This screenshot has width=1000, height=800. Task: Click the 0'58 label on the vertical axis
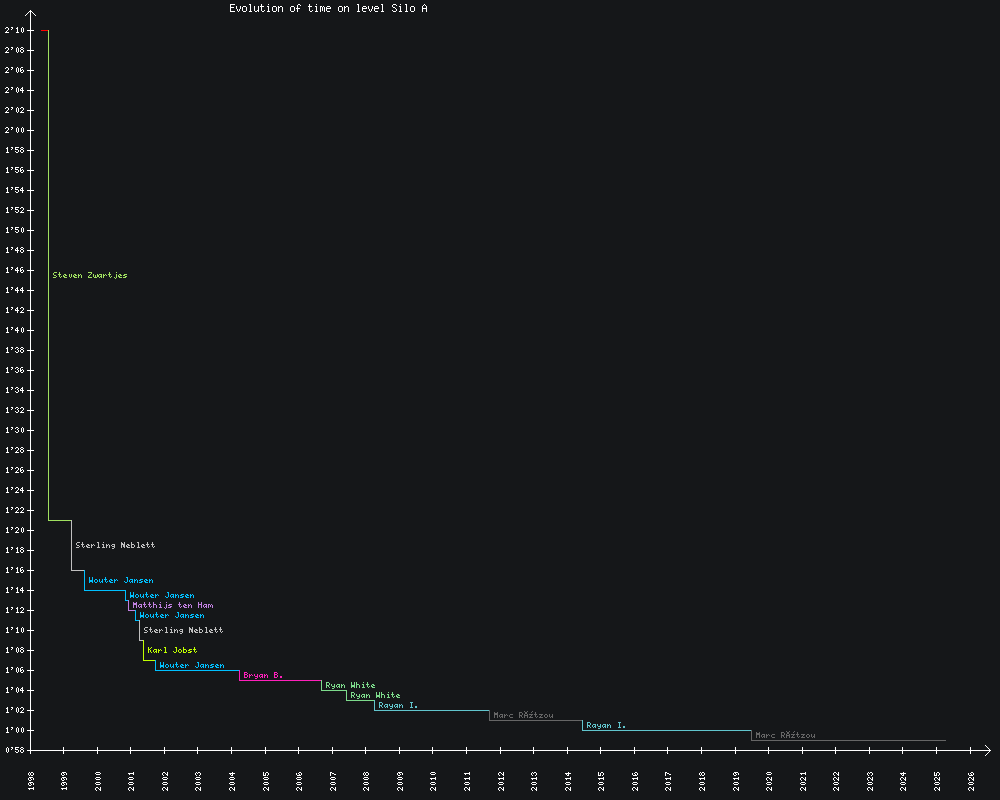point(14,750)
